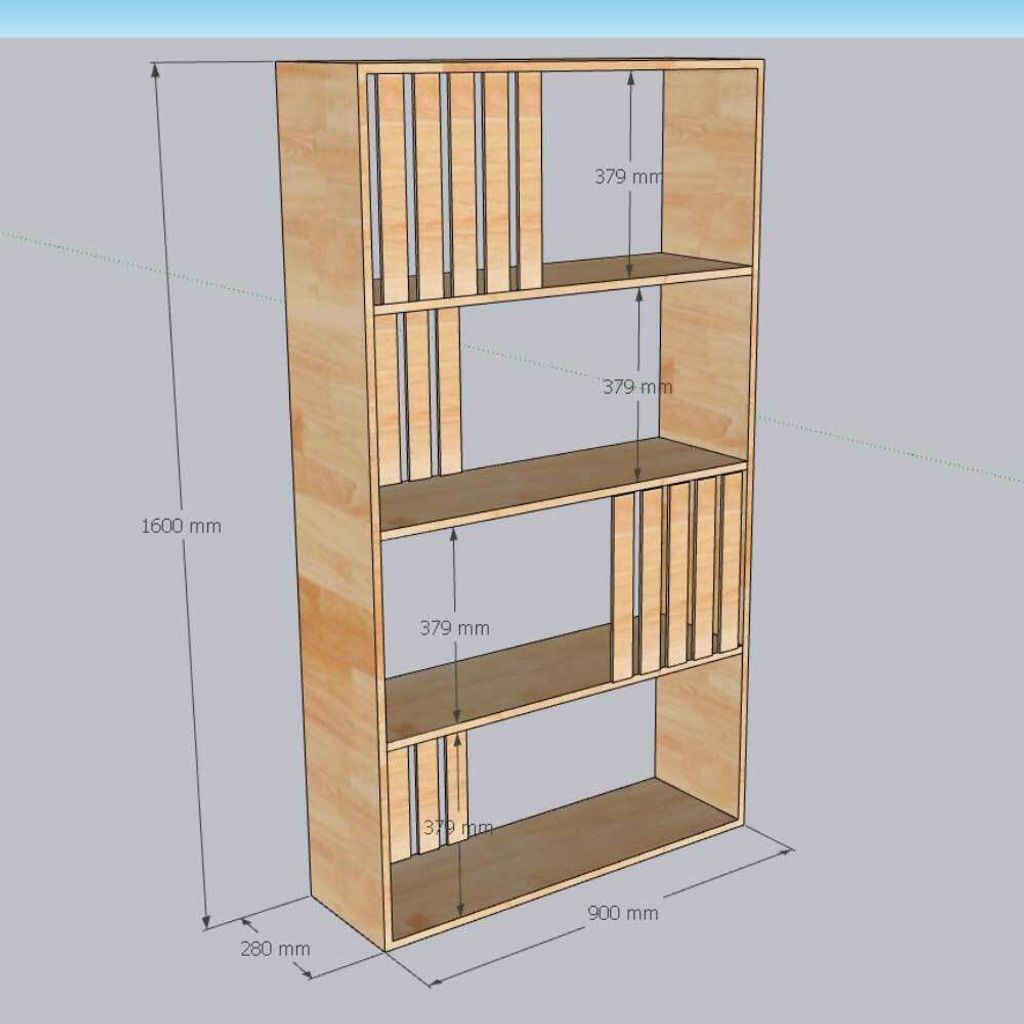Select the 1600 mm height dimension label
Image resolution: width=1024 pixels, height=1024 pixels.
click(x=181, y=526)
